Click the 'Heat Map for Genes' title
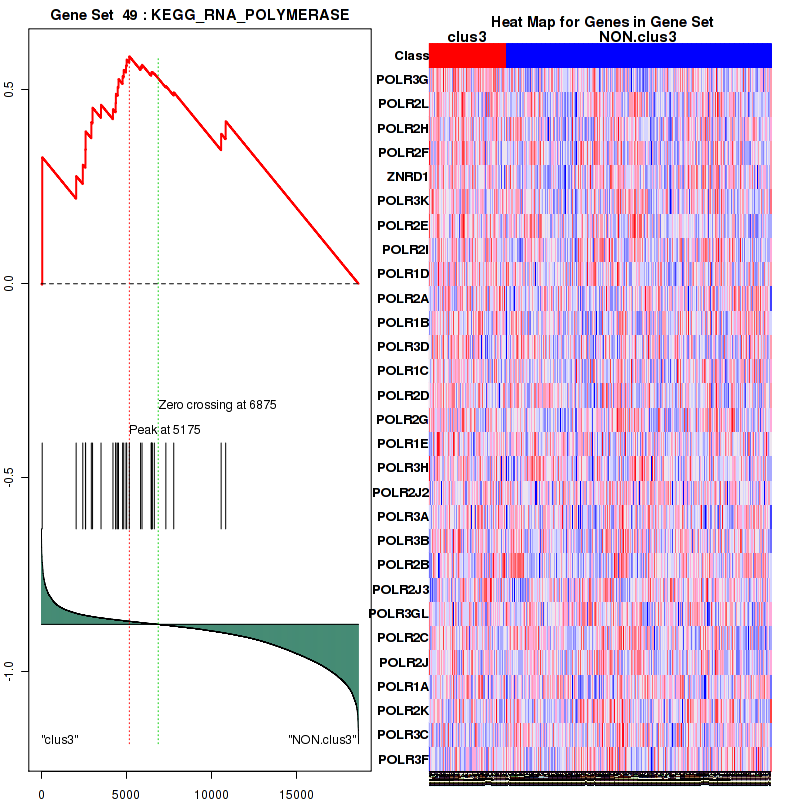This screenshot has height=800, width=800. (x=601, y=22)
